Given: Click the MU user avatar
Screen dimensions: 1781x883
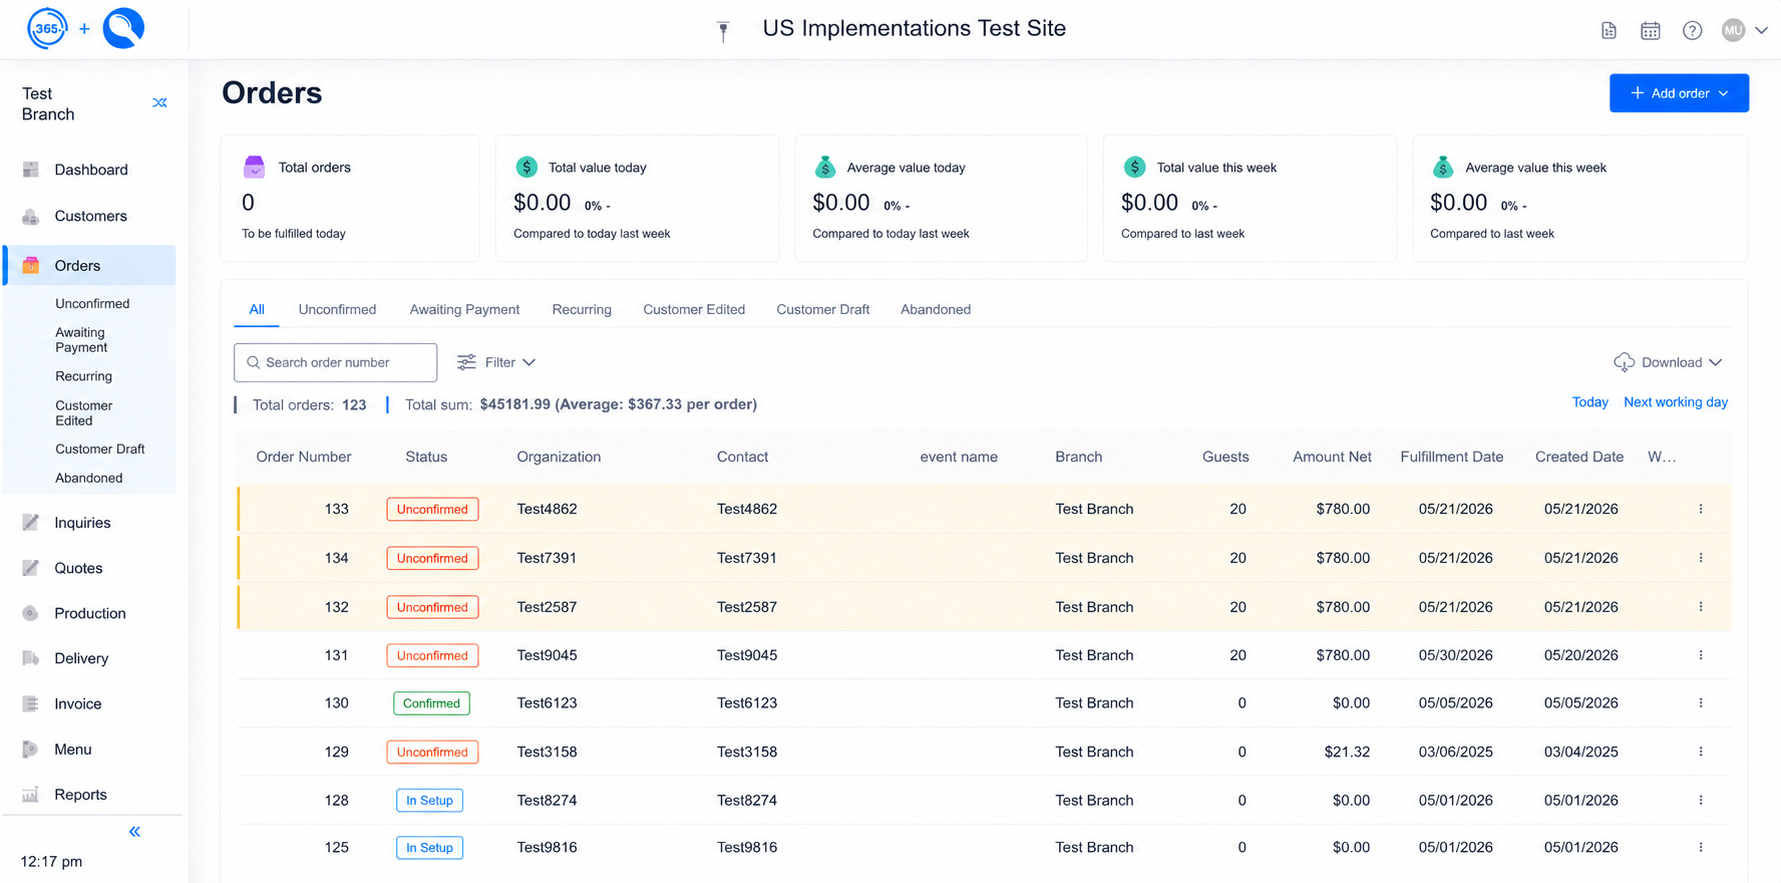Looking at the screenshot, I should tap(1734, 30).
